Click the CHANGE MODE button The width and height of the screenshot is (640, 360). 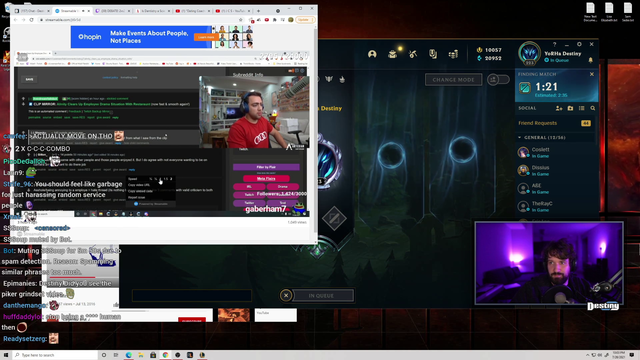coord(453,80)
